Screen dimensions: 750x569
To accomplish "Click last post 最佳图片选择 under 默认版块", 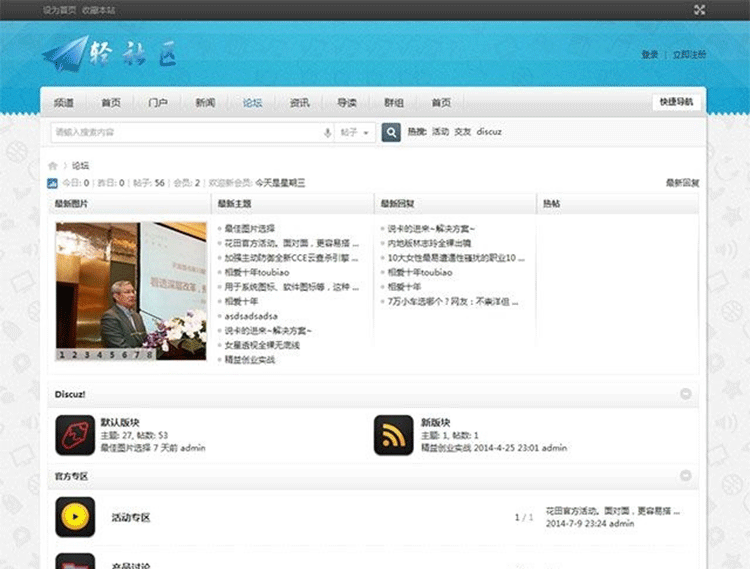I will [126, 448].
